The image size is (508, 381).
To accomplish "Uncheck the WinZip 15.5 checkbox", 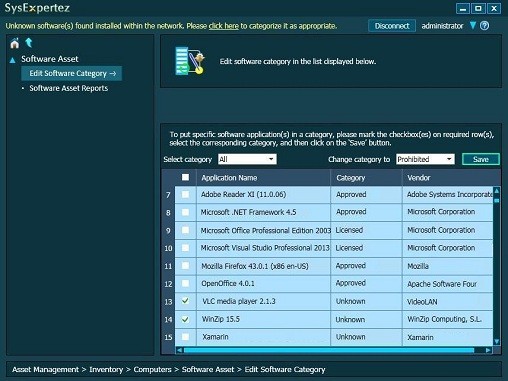I will (x=186, y=319).
